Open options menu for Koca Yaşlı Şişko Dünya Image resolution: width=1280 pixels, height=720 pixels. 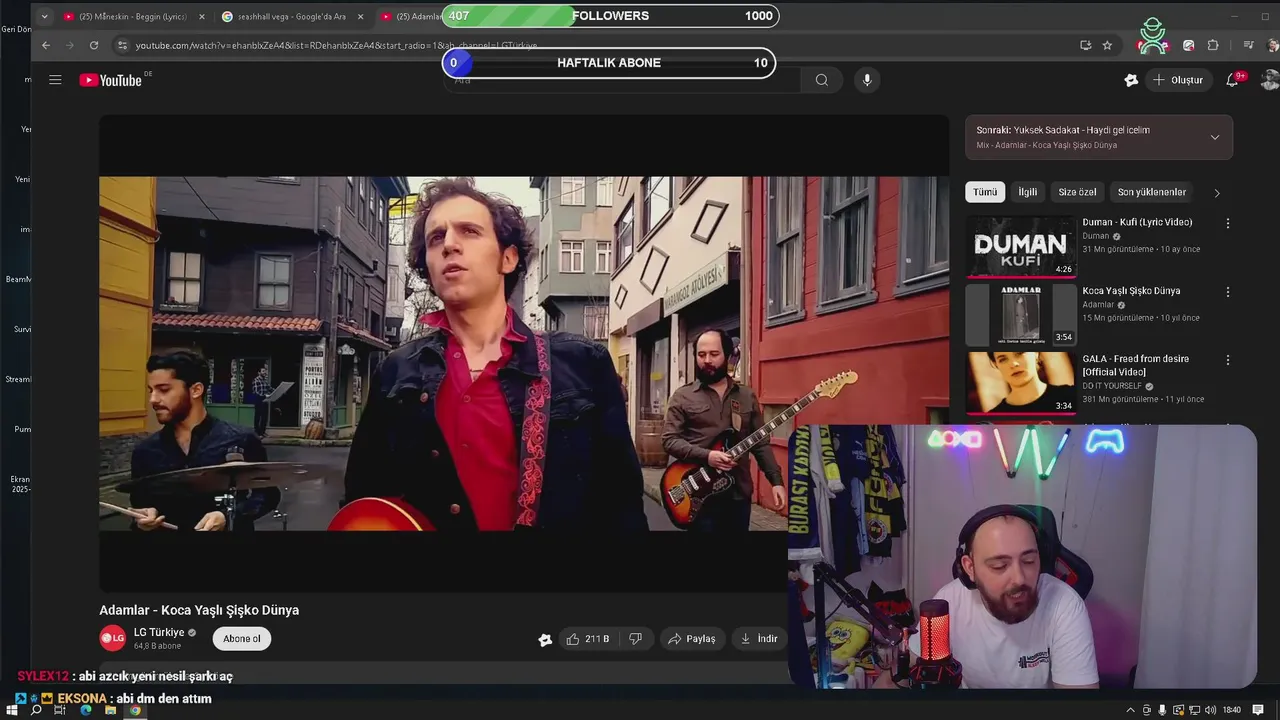1228,292
